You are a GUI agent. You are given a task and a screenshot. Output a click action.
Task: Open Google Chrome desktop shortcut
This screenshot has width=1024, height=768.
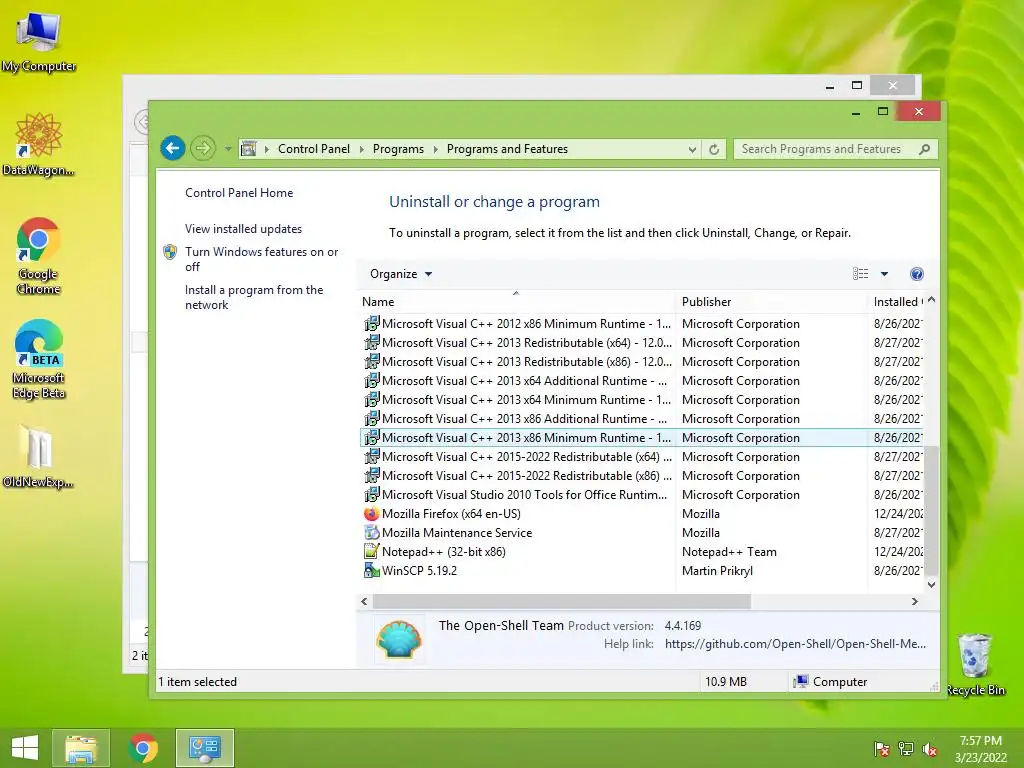pyautogui.click(x=39, y=256)
